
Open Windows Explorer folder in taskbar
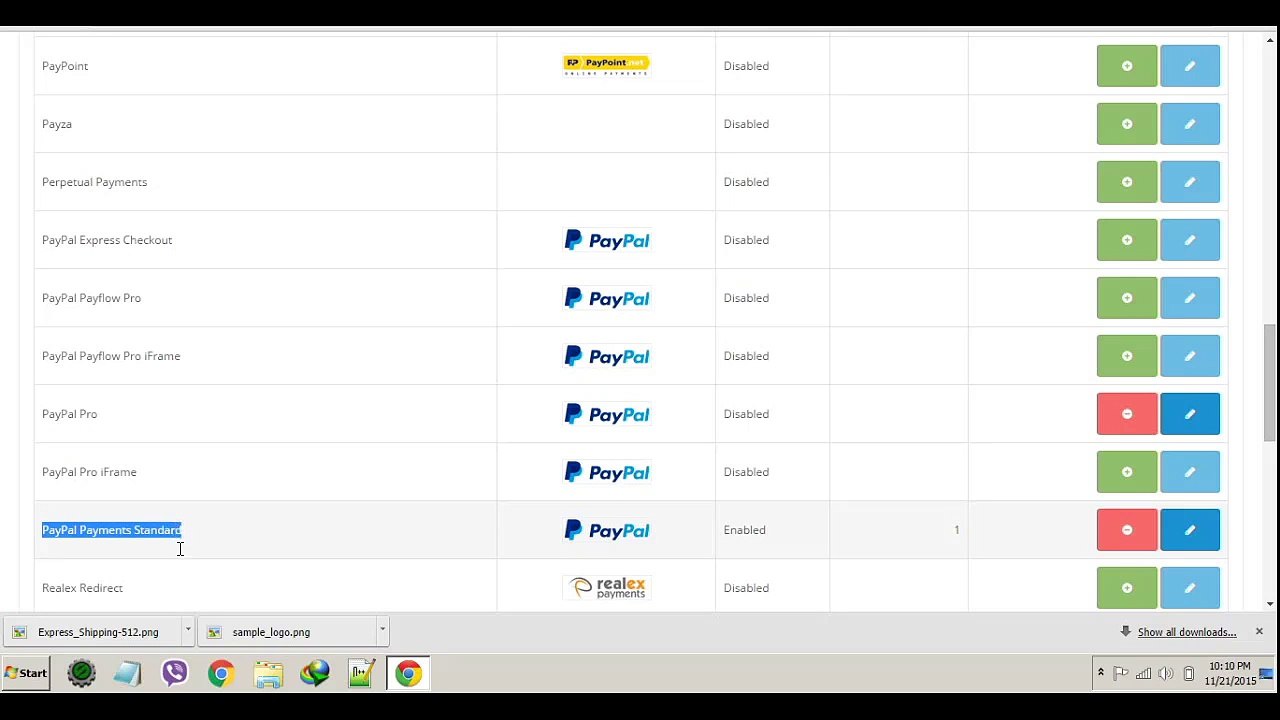[268, 673]
